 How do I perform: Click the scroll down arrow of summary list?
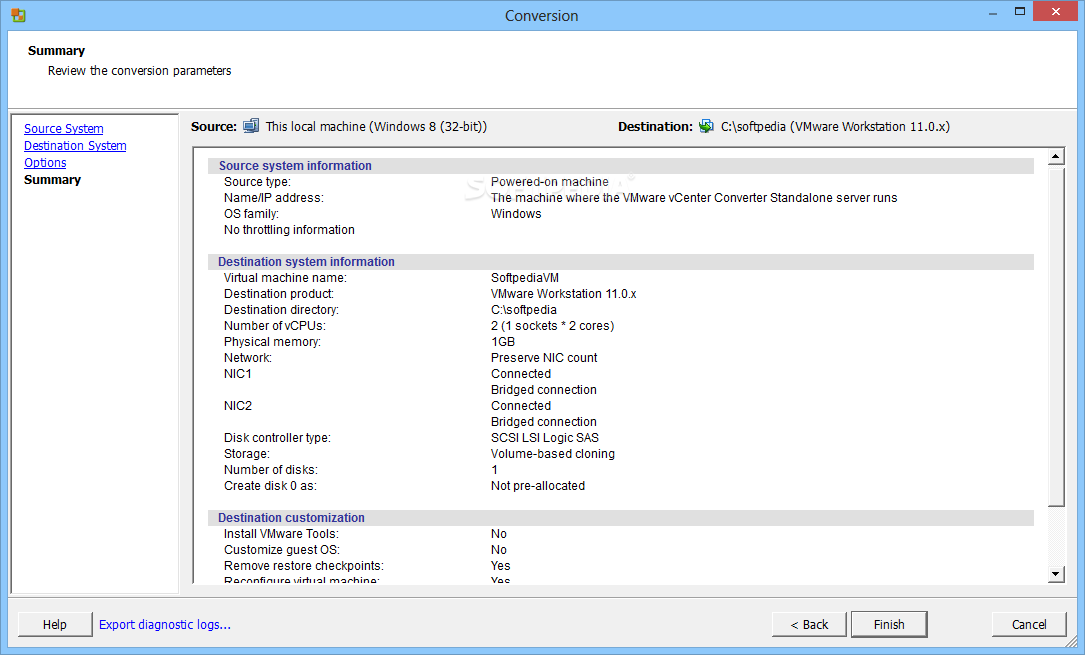coord(1056,573)
